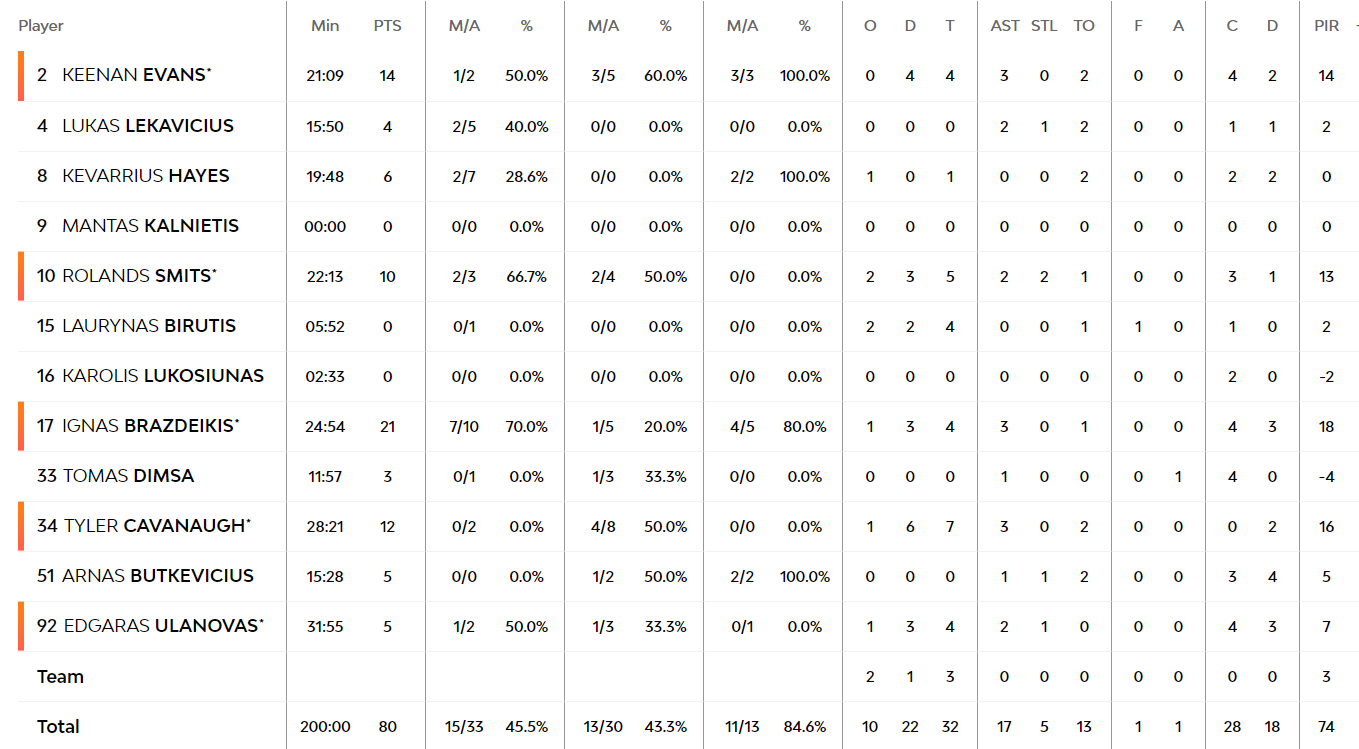1359x749 pixels.
Task: Sort by the Min column header
Action: (325, 26)
